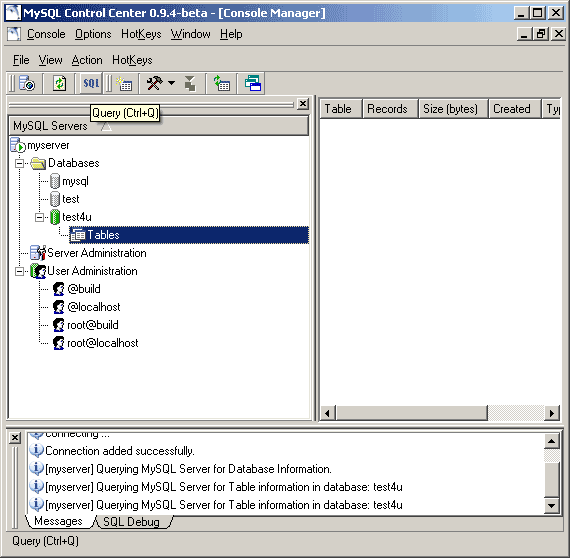Viewport: 570px width, 558px height.
Task: Close the MySQL Servers tree panel
Action: [x=302, y=104]
